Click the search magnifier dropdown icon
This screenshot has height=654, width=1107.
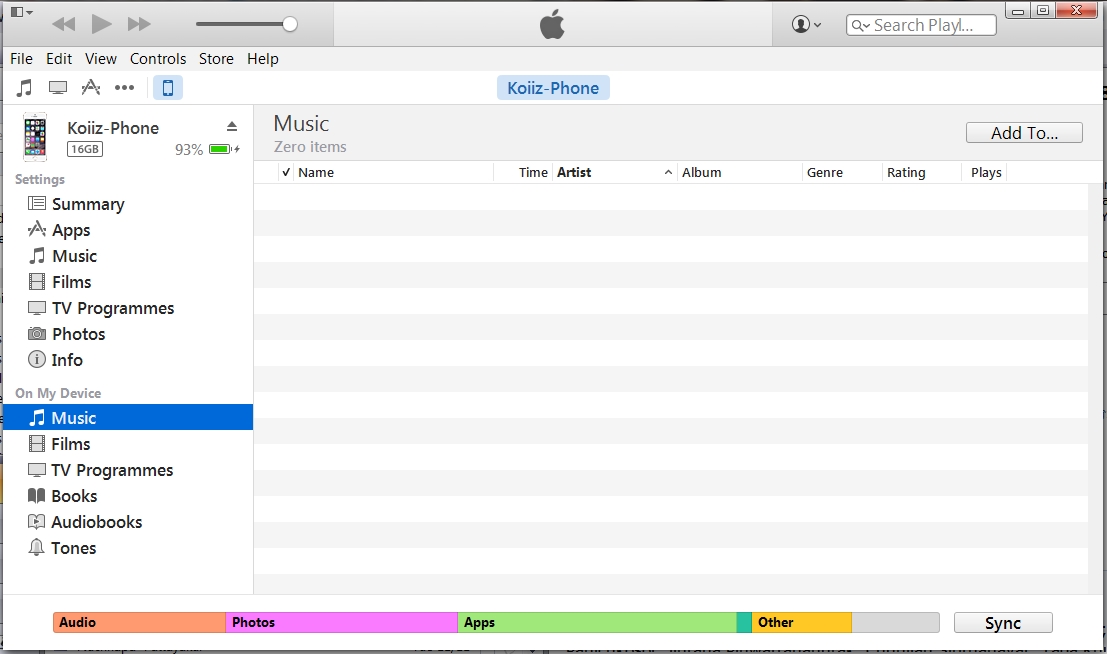[861, 25]
